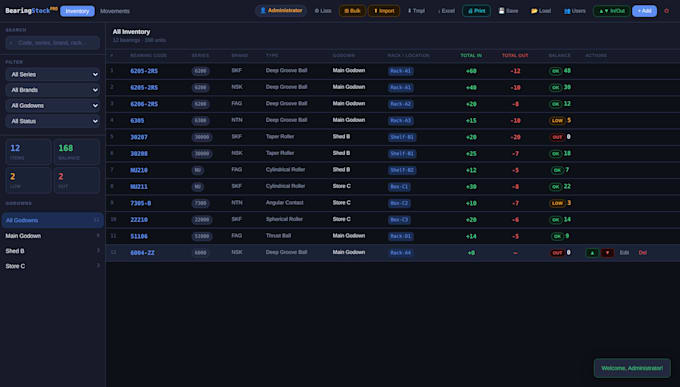The height and width of the screenshot is (387, 680).
Task: Open the All Brands dropdown
Action: click(x=52, y=90)
